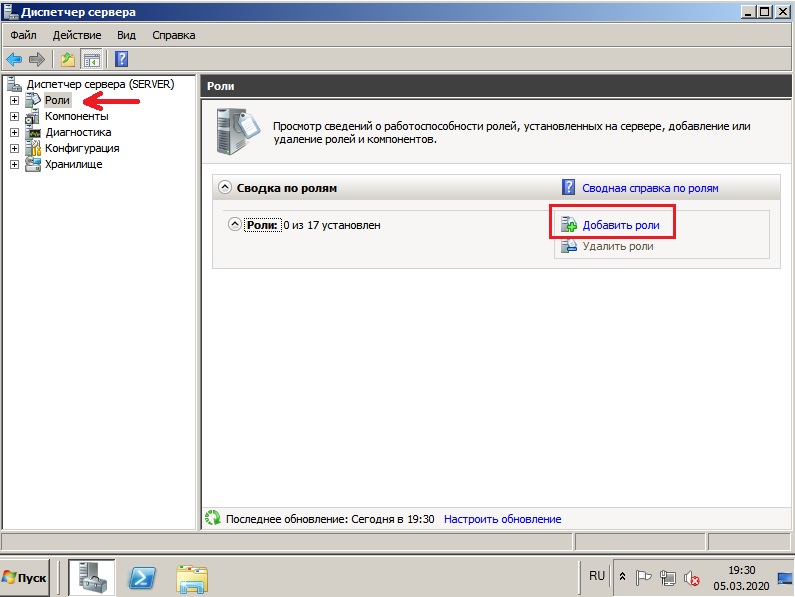This screenshot has width=795, height=597.
Task: Open the Вид menu
Action: coord(126,35)
